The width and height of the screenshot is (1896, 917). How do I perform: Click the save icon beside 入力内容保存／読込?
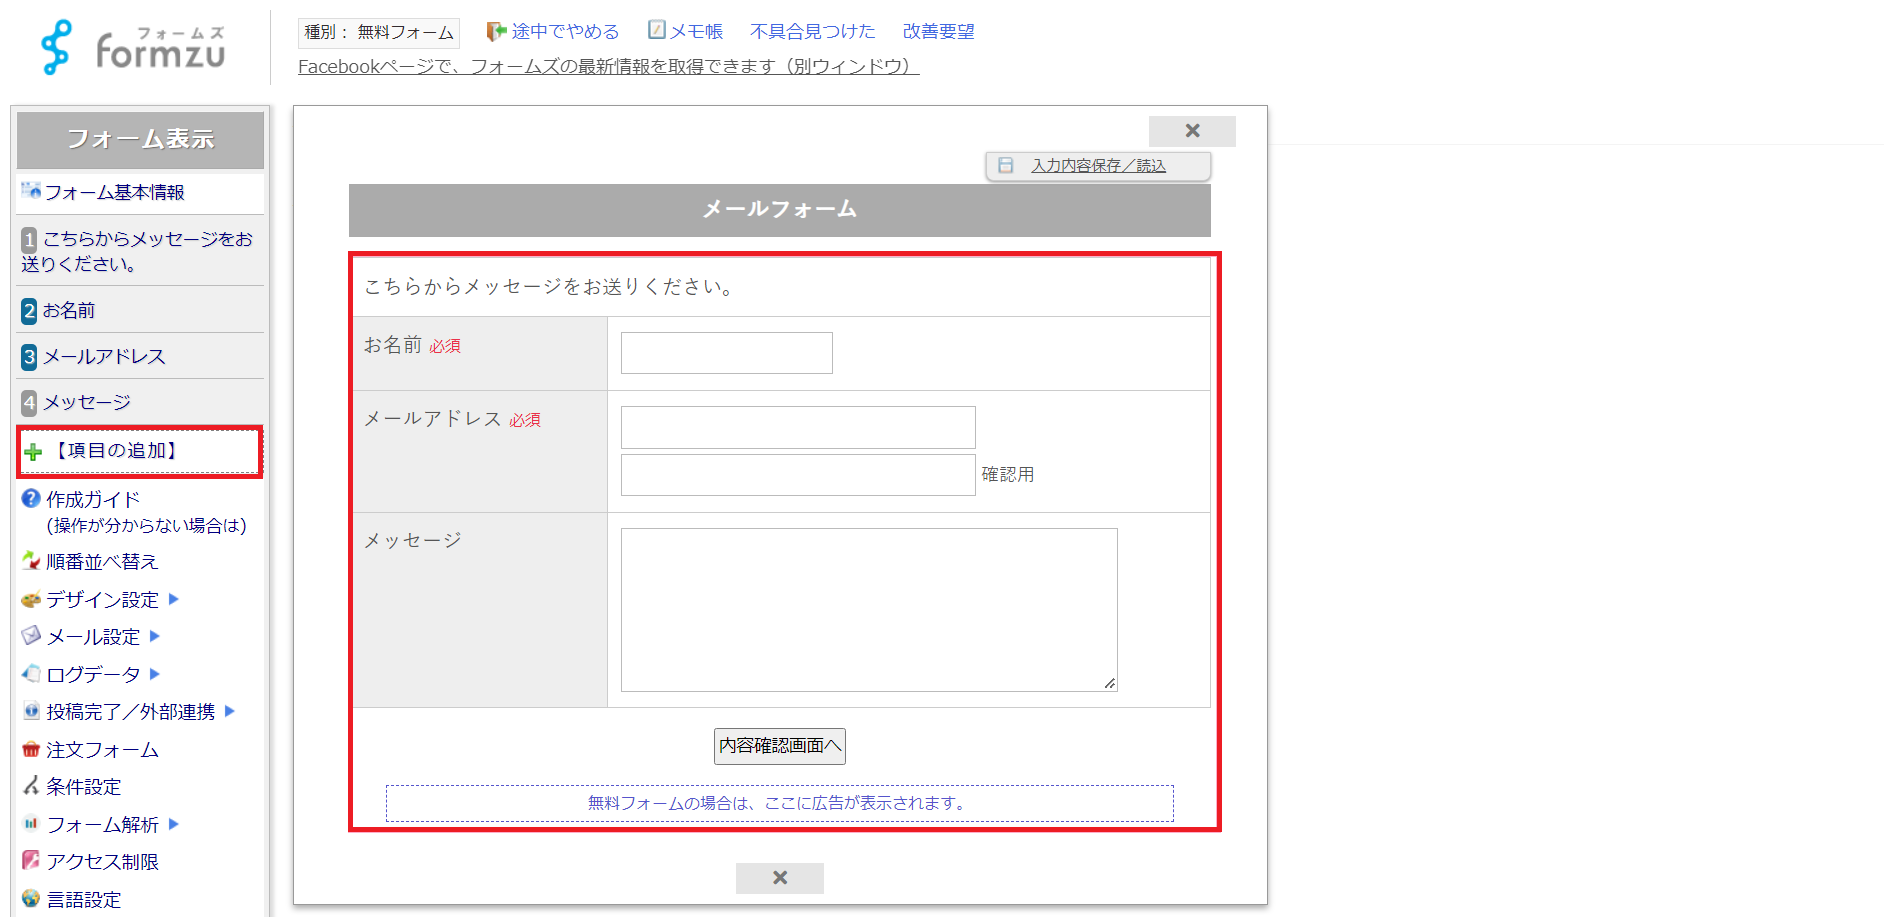(x=1006, y=166)
